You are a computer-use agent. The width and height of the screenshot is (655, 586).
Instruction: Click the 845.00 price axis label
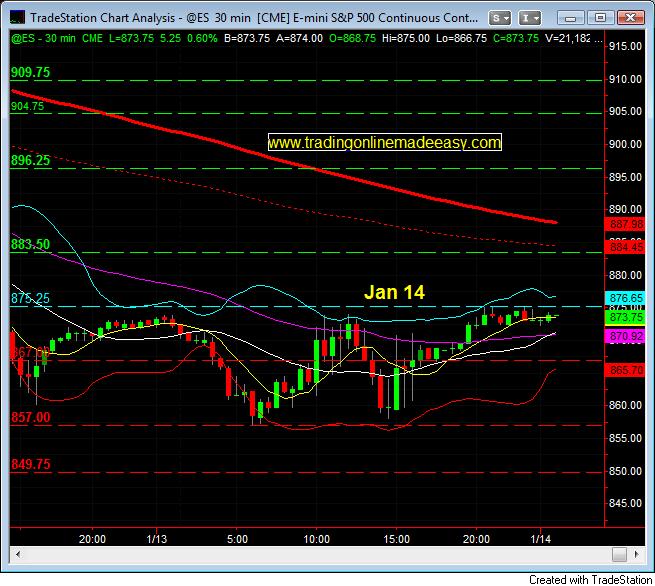[x=625, y=503]
